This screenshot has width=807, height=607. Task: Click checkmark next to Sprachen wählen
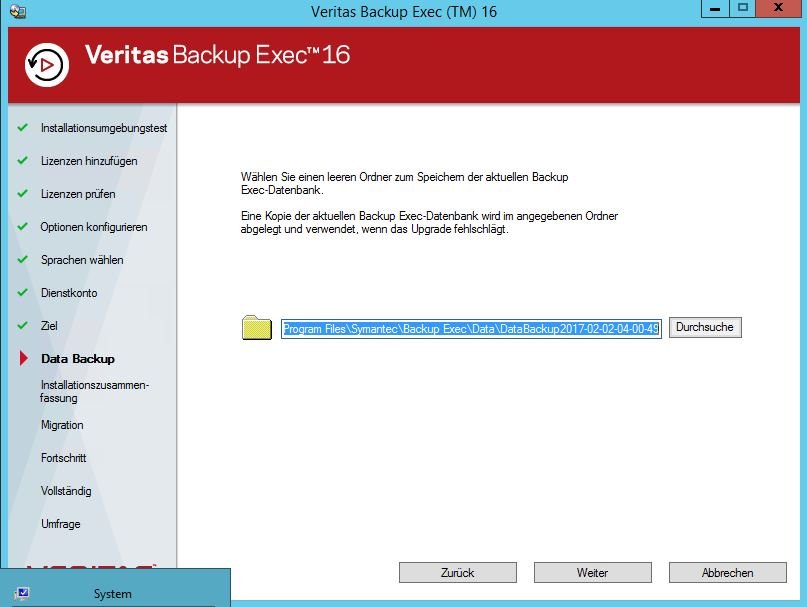(x=23, y=259)
